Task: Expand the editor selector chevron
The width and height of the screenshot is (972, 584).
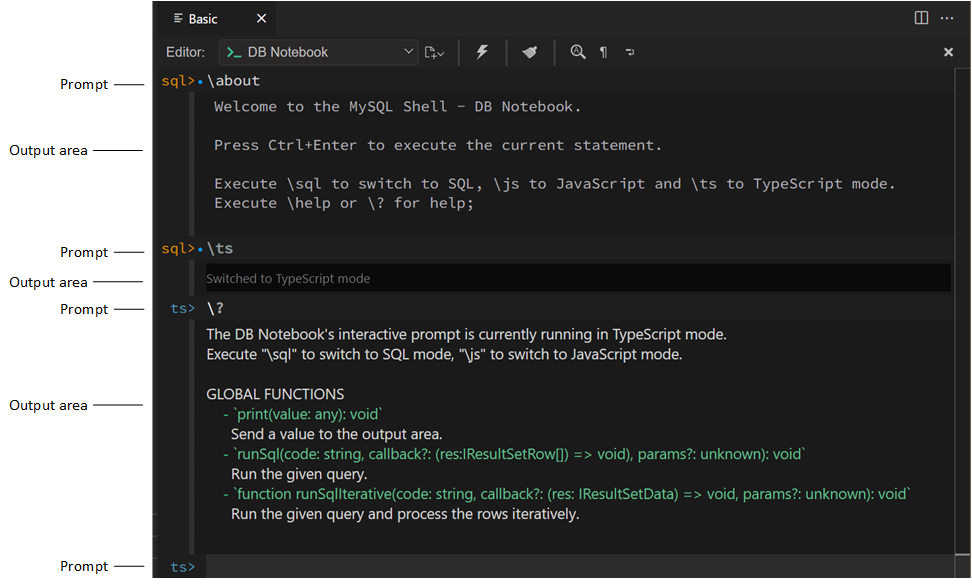Action: tap(406, 52)
